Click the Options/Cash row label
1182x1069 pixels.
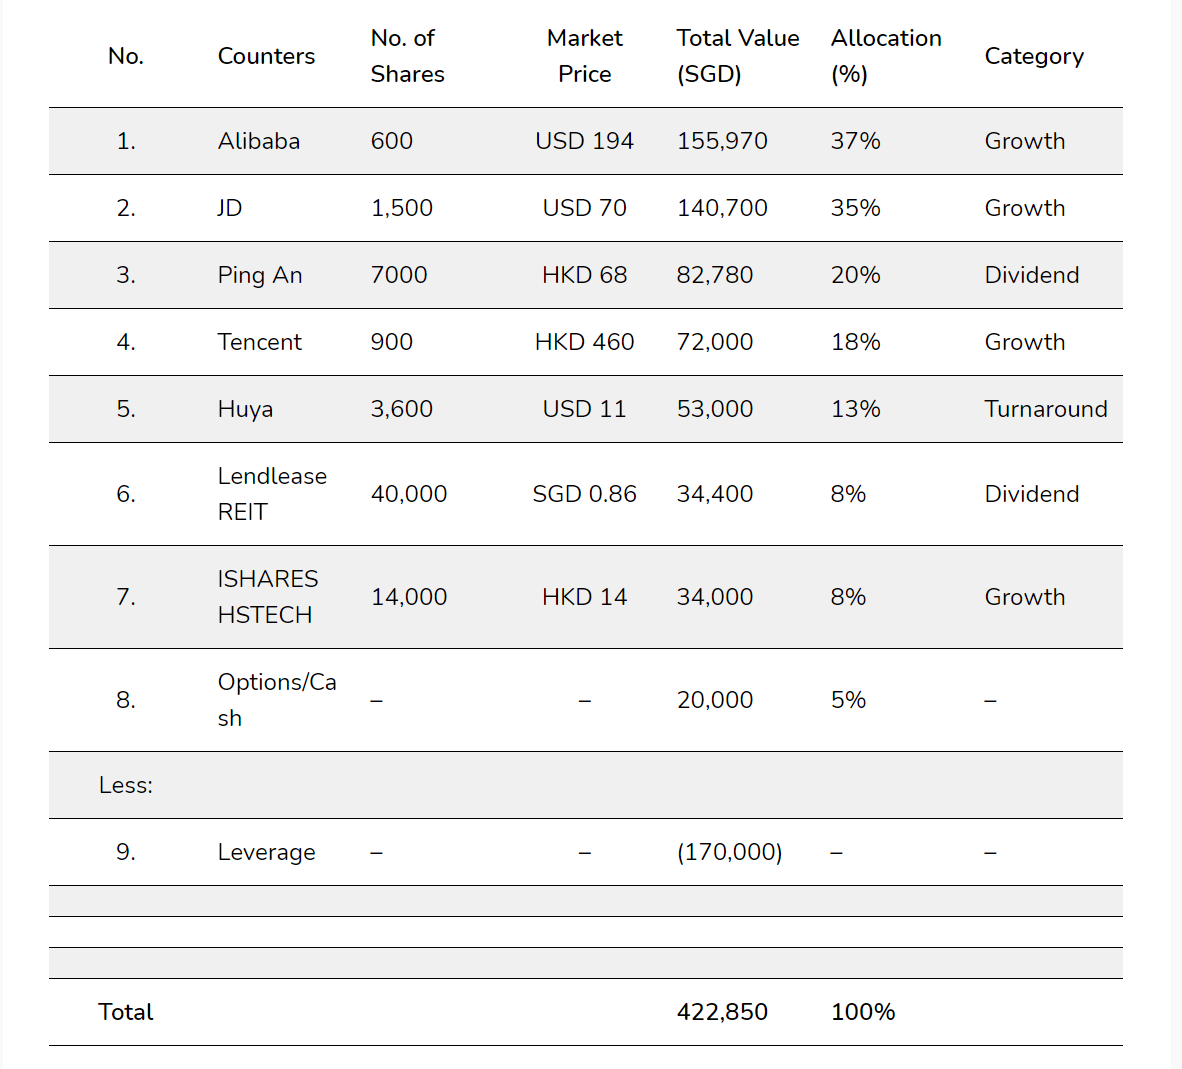tap(277, 700)
